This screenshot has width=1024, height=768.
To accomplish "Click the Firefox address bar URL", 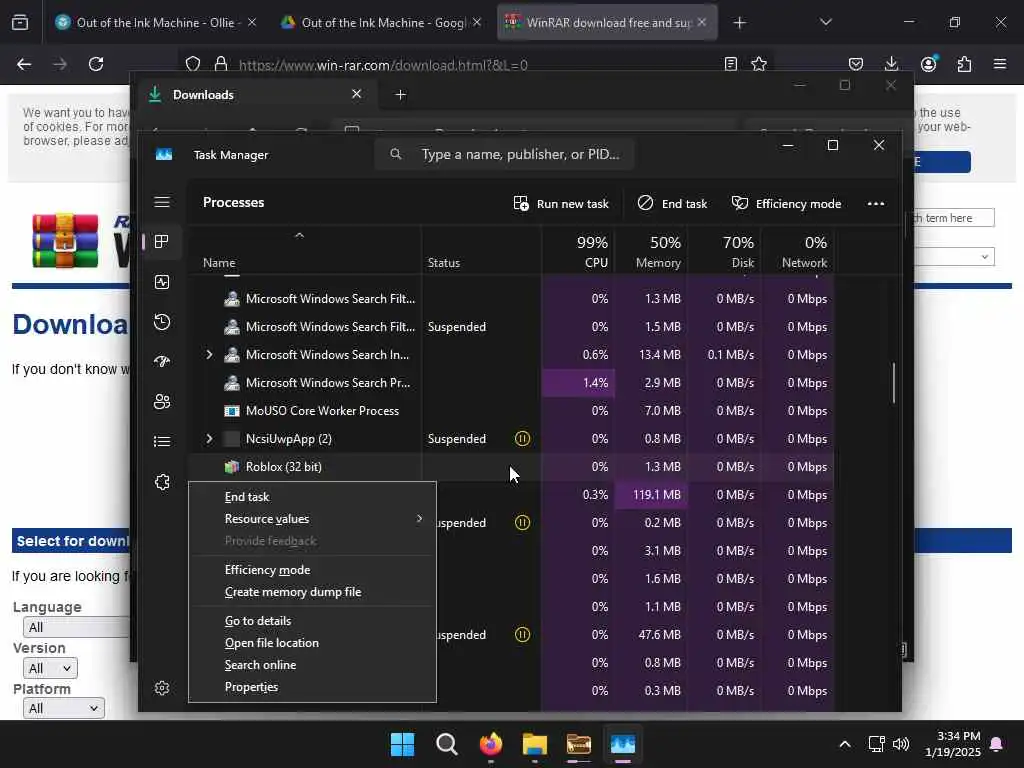I will pyautogui.click(x=383, y=65).
